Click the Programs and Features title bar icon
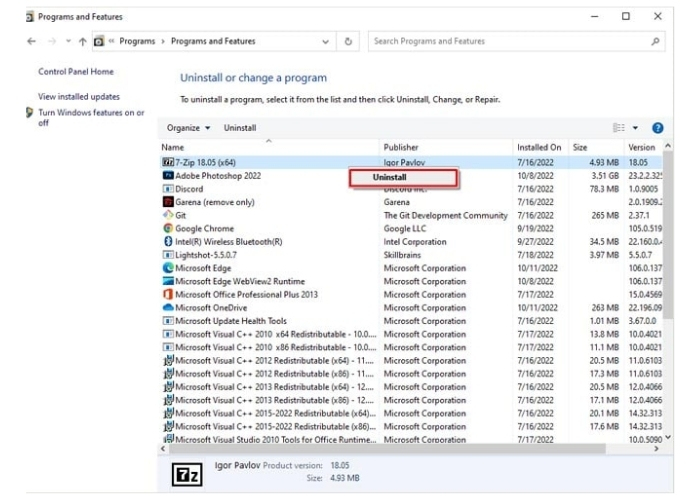700x500 pixels. (x=30, y=17)
